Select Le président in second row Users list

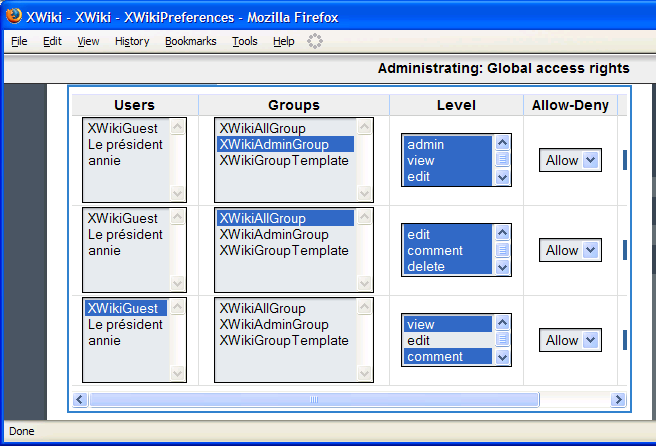tap(126, 234)
